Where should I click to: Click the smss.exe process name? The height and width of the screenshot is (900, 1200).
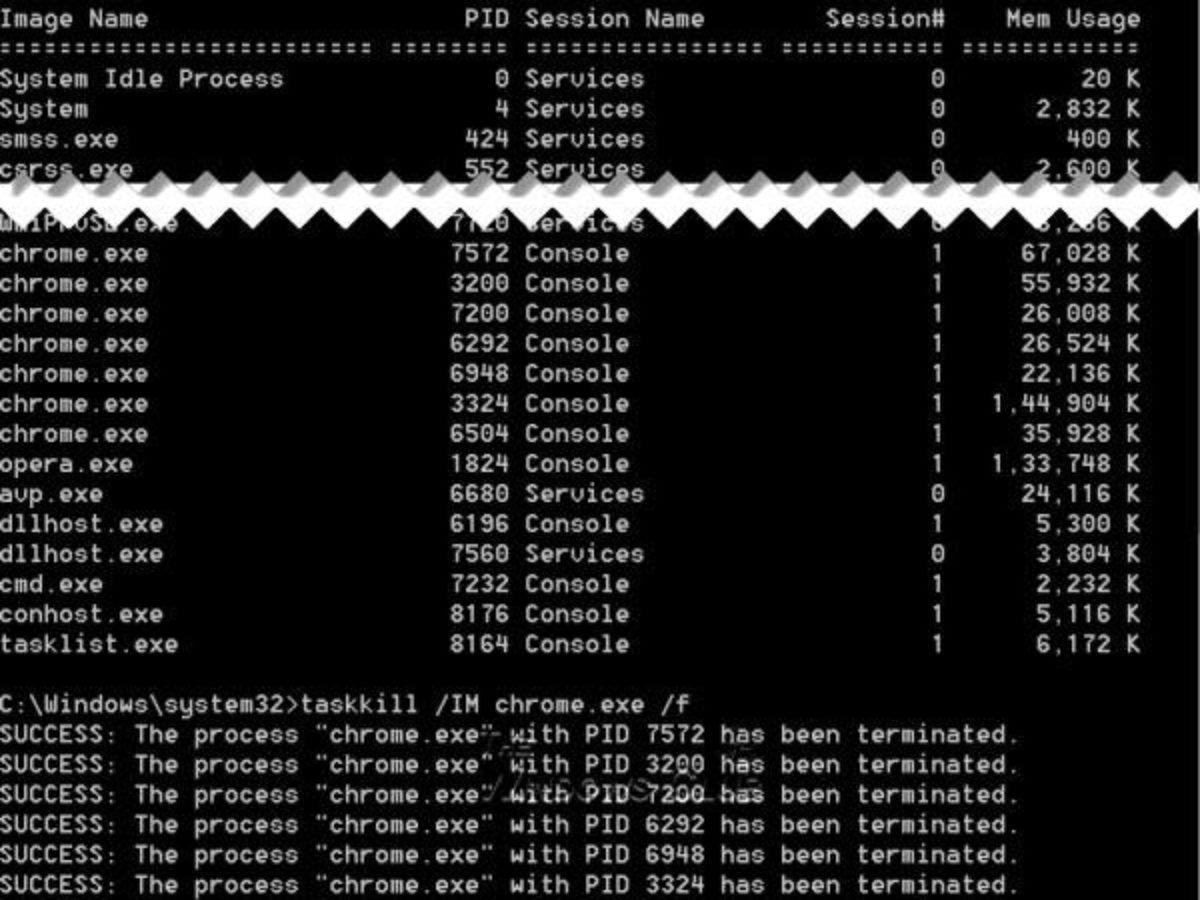coord(59,139)
